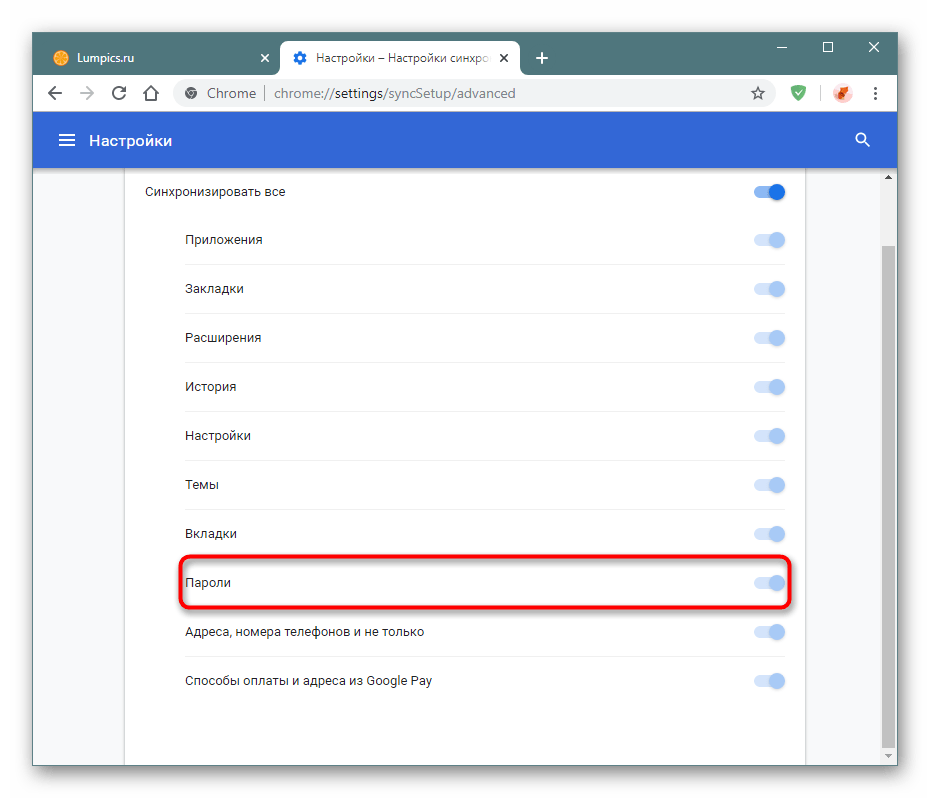The image size is (930, 798).
Task: Disable the Синхронизировать все toggle
Action: [770, 192]
